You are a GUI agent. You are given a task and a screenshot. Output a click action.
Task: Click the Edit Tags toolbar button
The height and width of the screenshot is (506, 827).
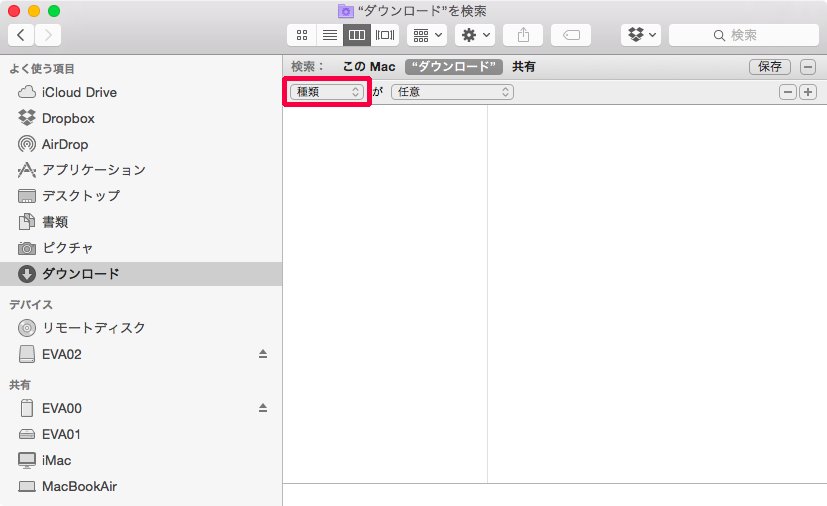[x=571, y=35]
